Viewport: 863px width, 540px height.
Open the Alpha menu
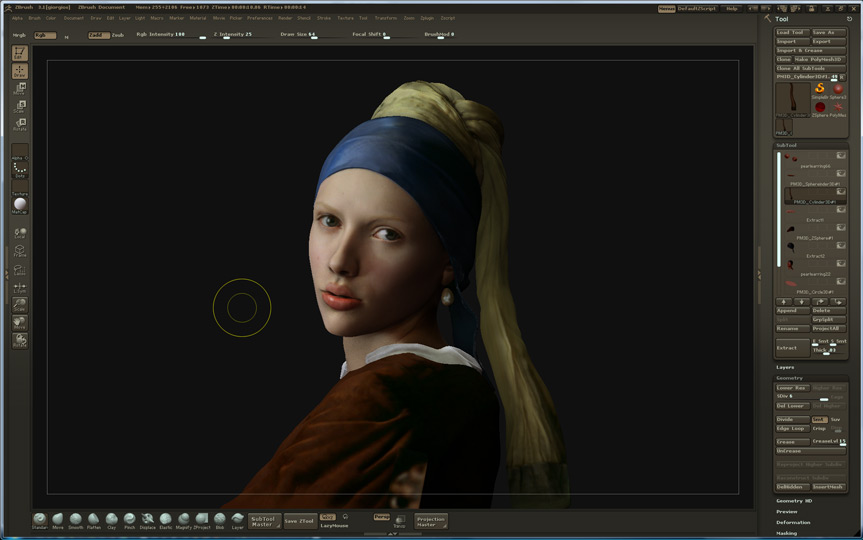(x=18, y=18)
